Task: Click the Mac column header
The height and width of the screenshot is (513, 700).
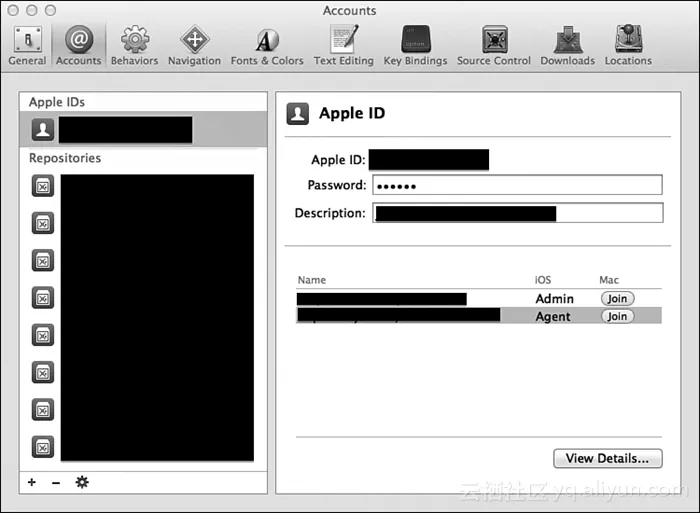Action: coord(609,280)
